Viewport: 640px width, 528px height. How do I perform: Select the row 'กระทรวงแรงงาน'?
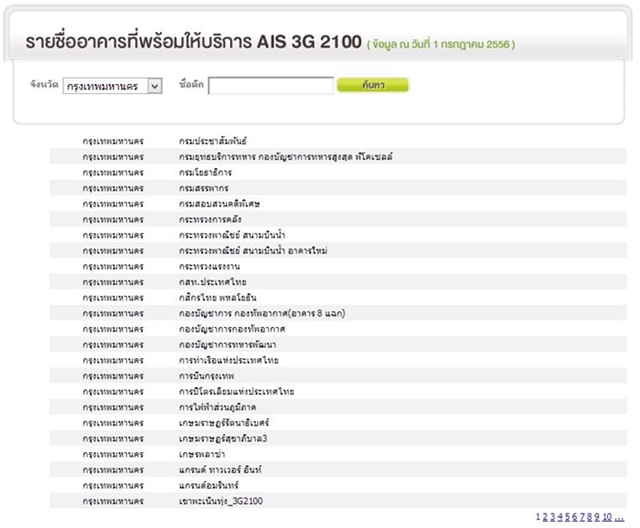(338, 266)
